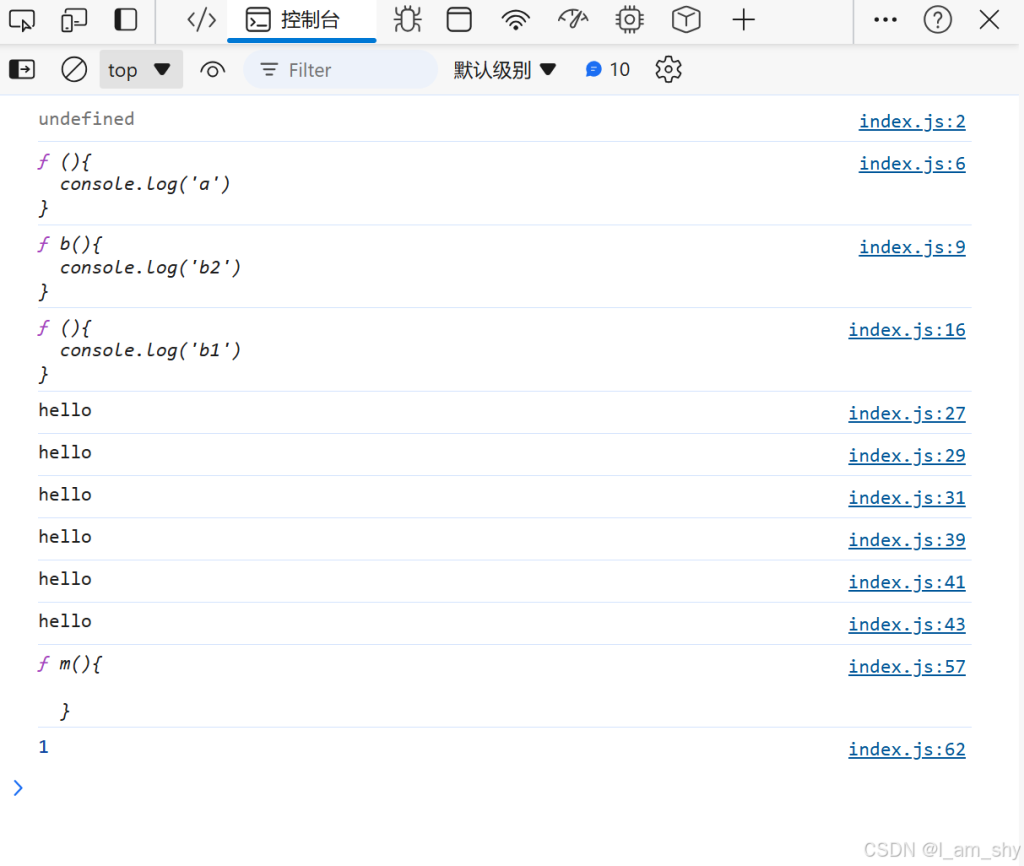Switch to the 控制台 tab
The image size is (1024, 866).
[301, 20]
